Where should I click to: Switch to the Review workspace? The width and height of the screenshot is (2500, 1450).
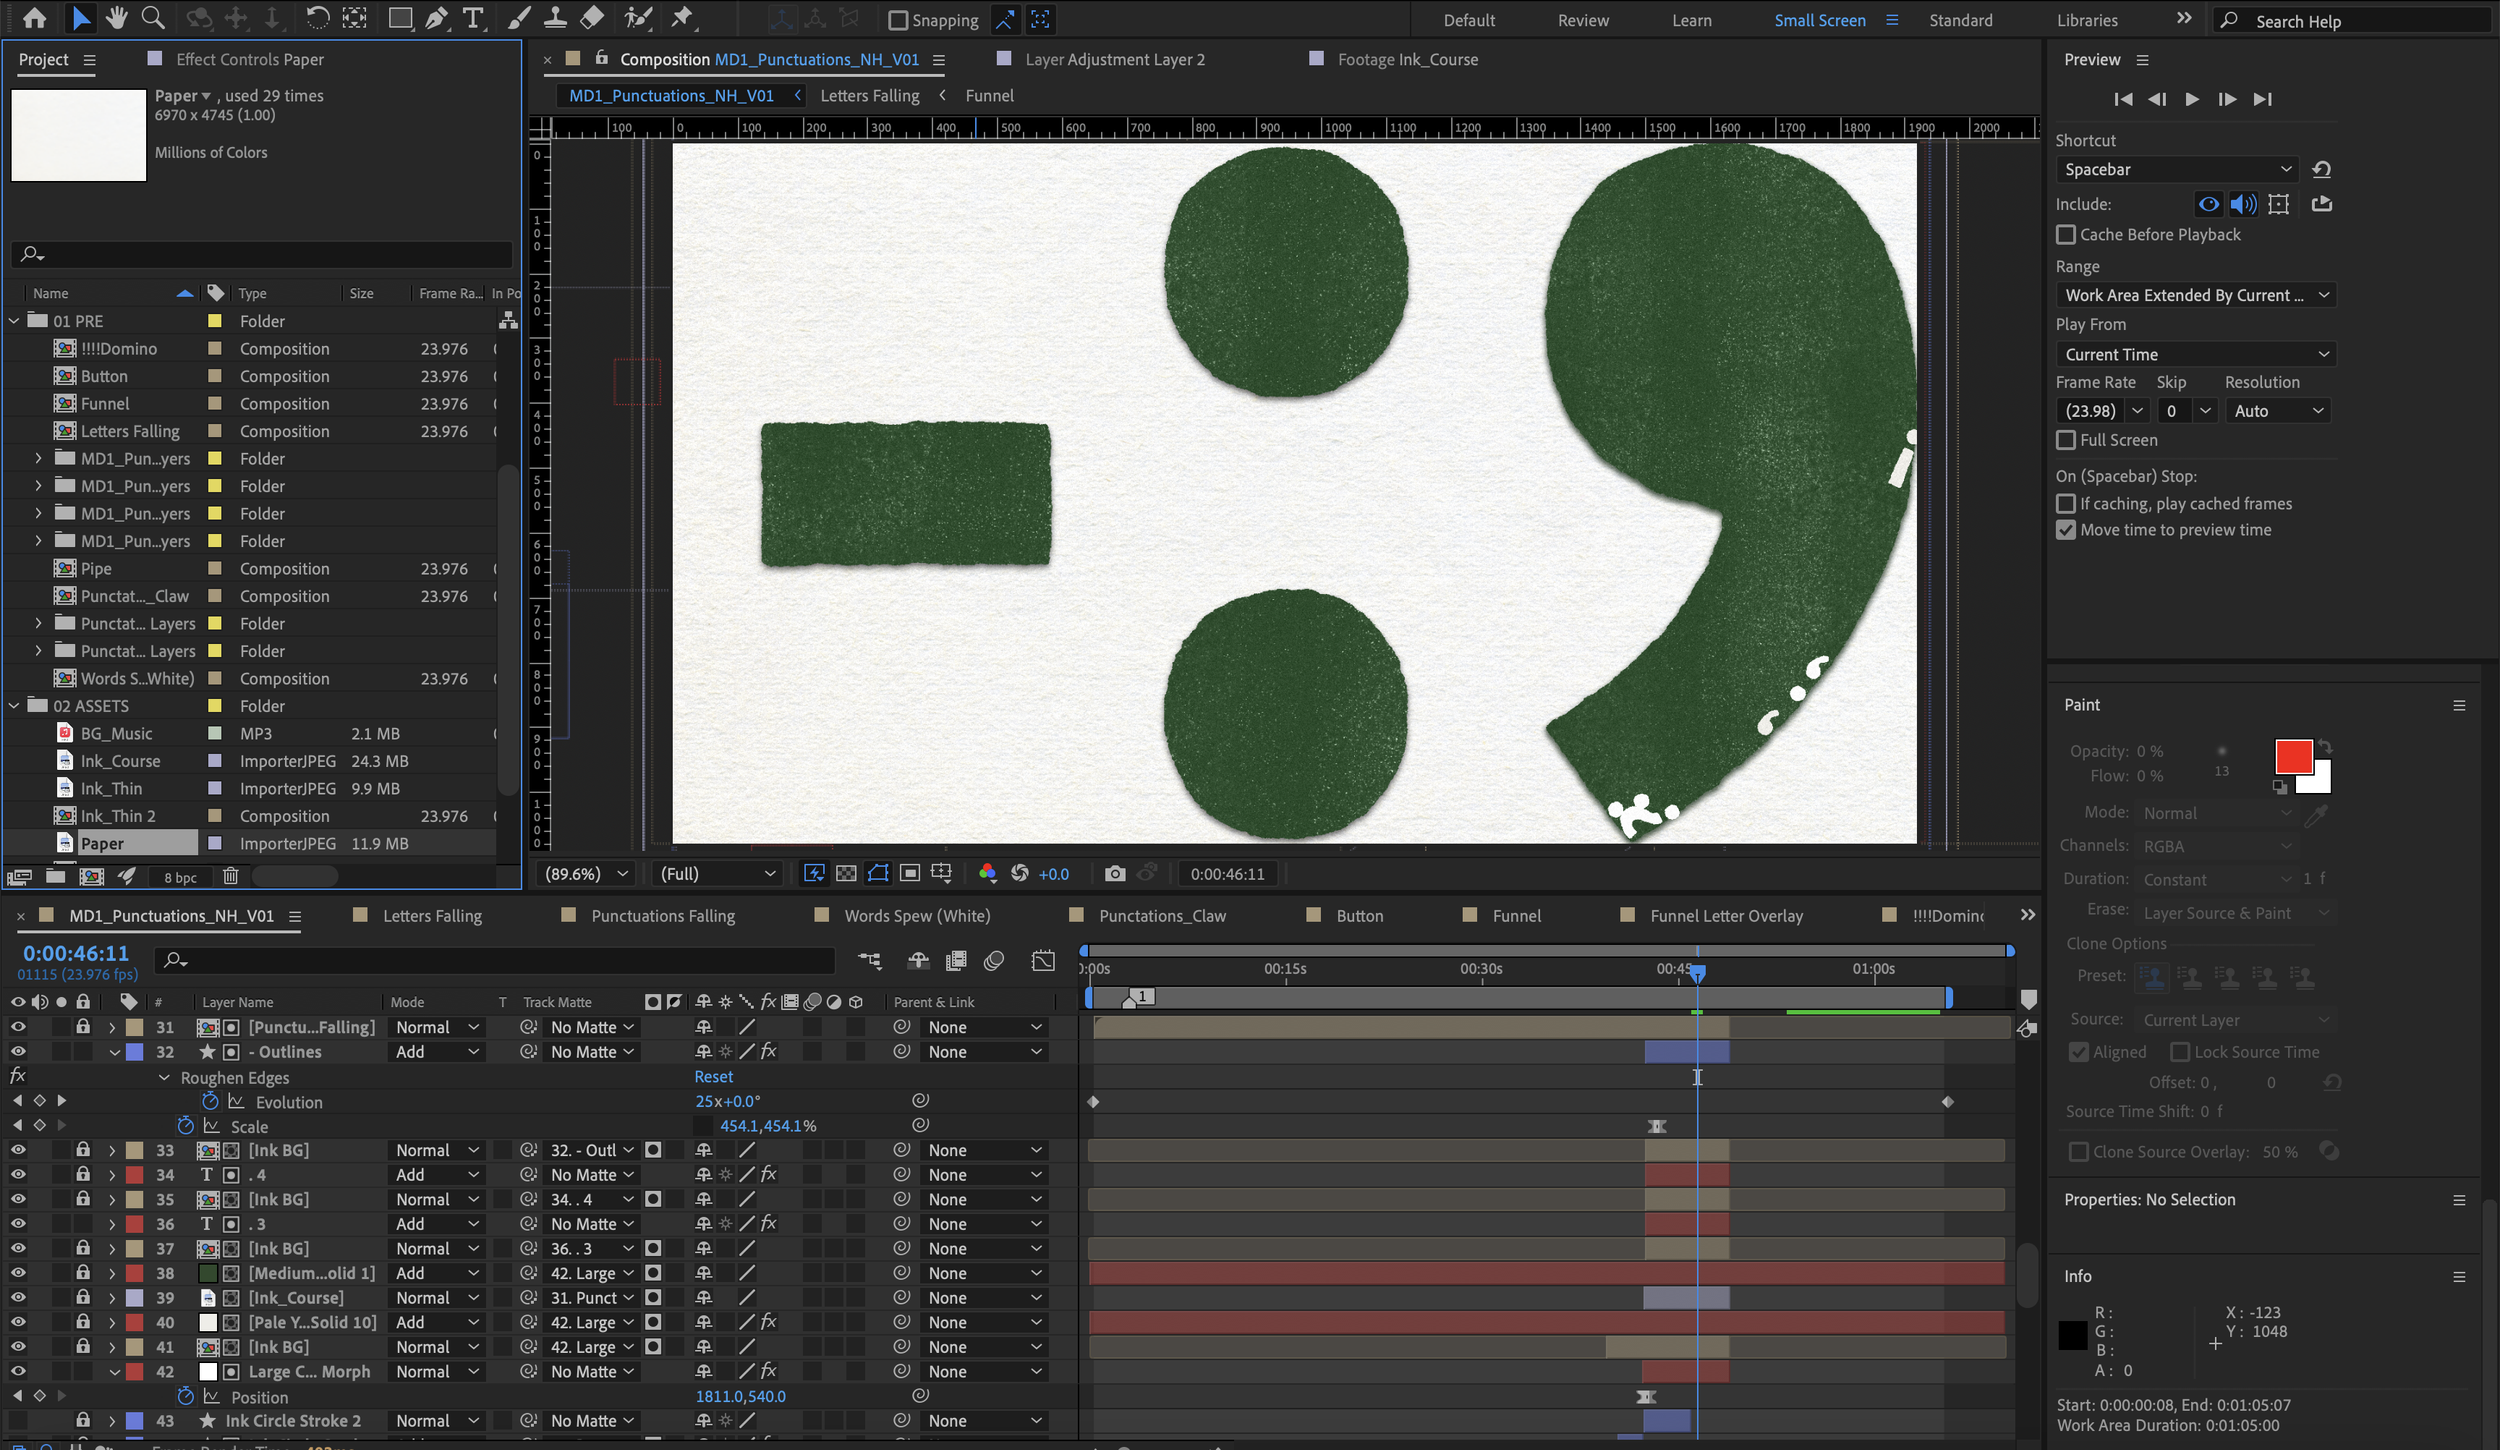point(1582,20)
